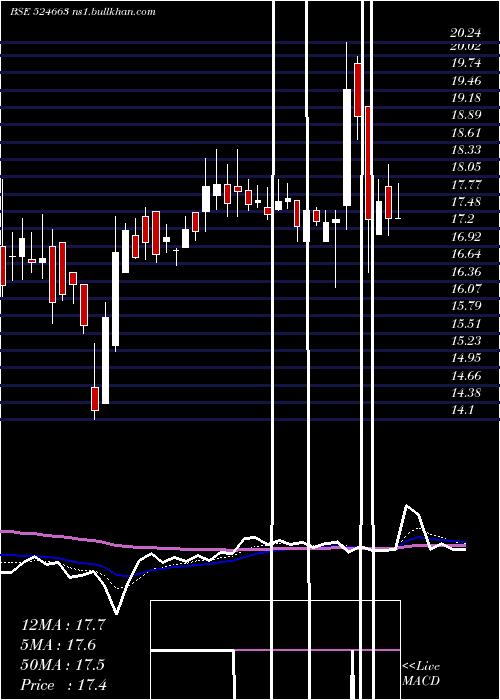Select the 18.89 price axis label

point(466,115)
